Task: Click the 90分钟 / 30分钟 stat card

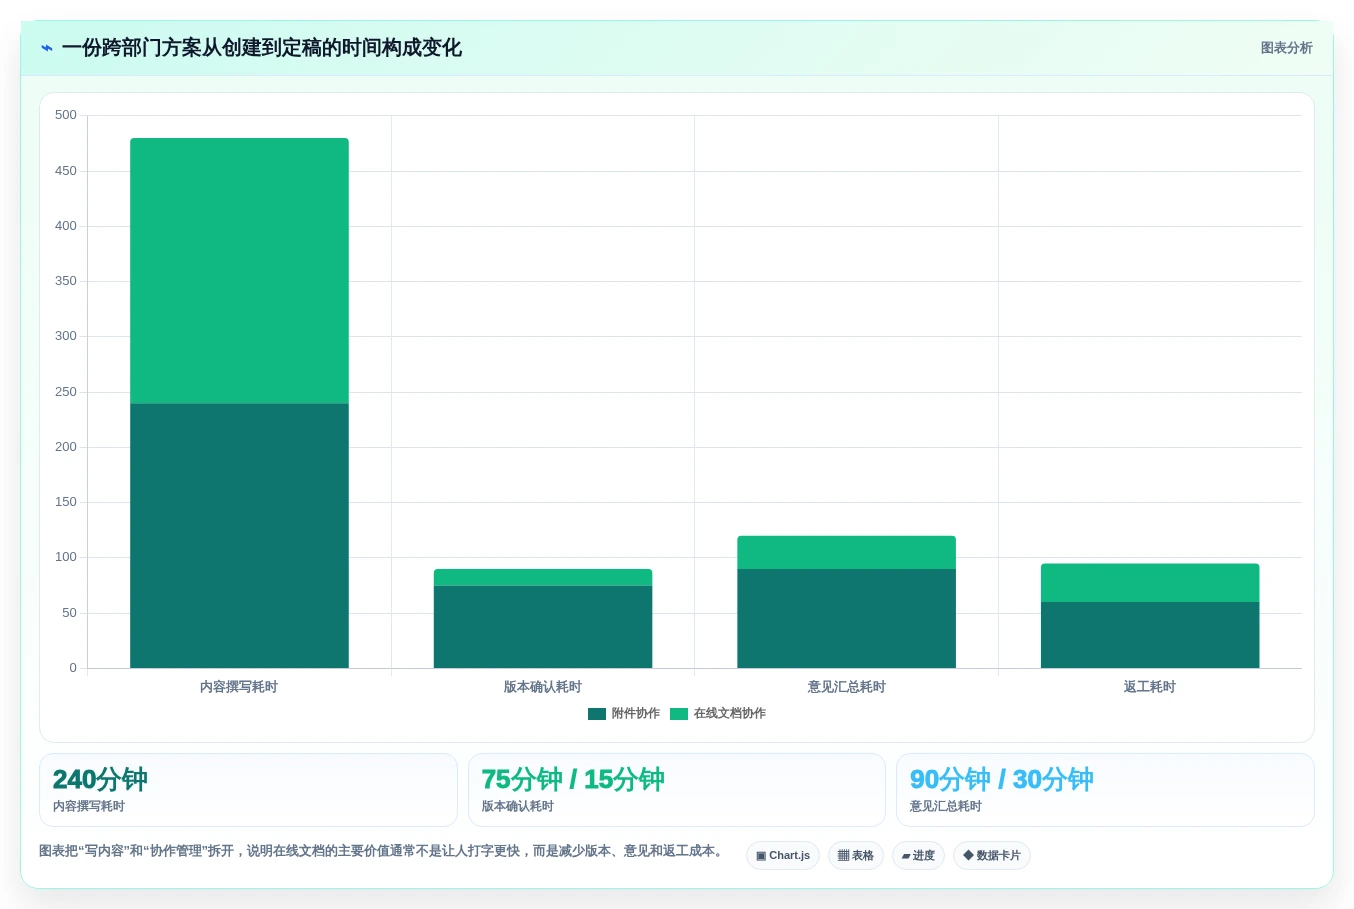Action: tap(1105, 790)
